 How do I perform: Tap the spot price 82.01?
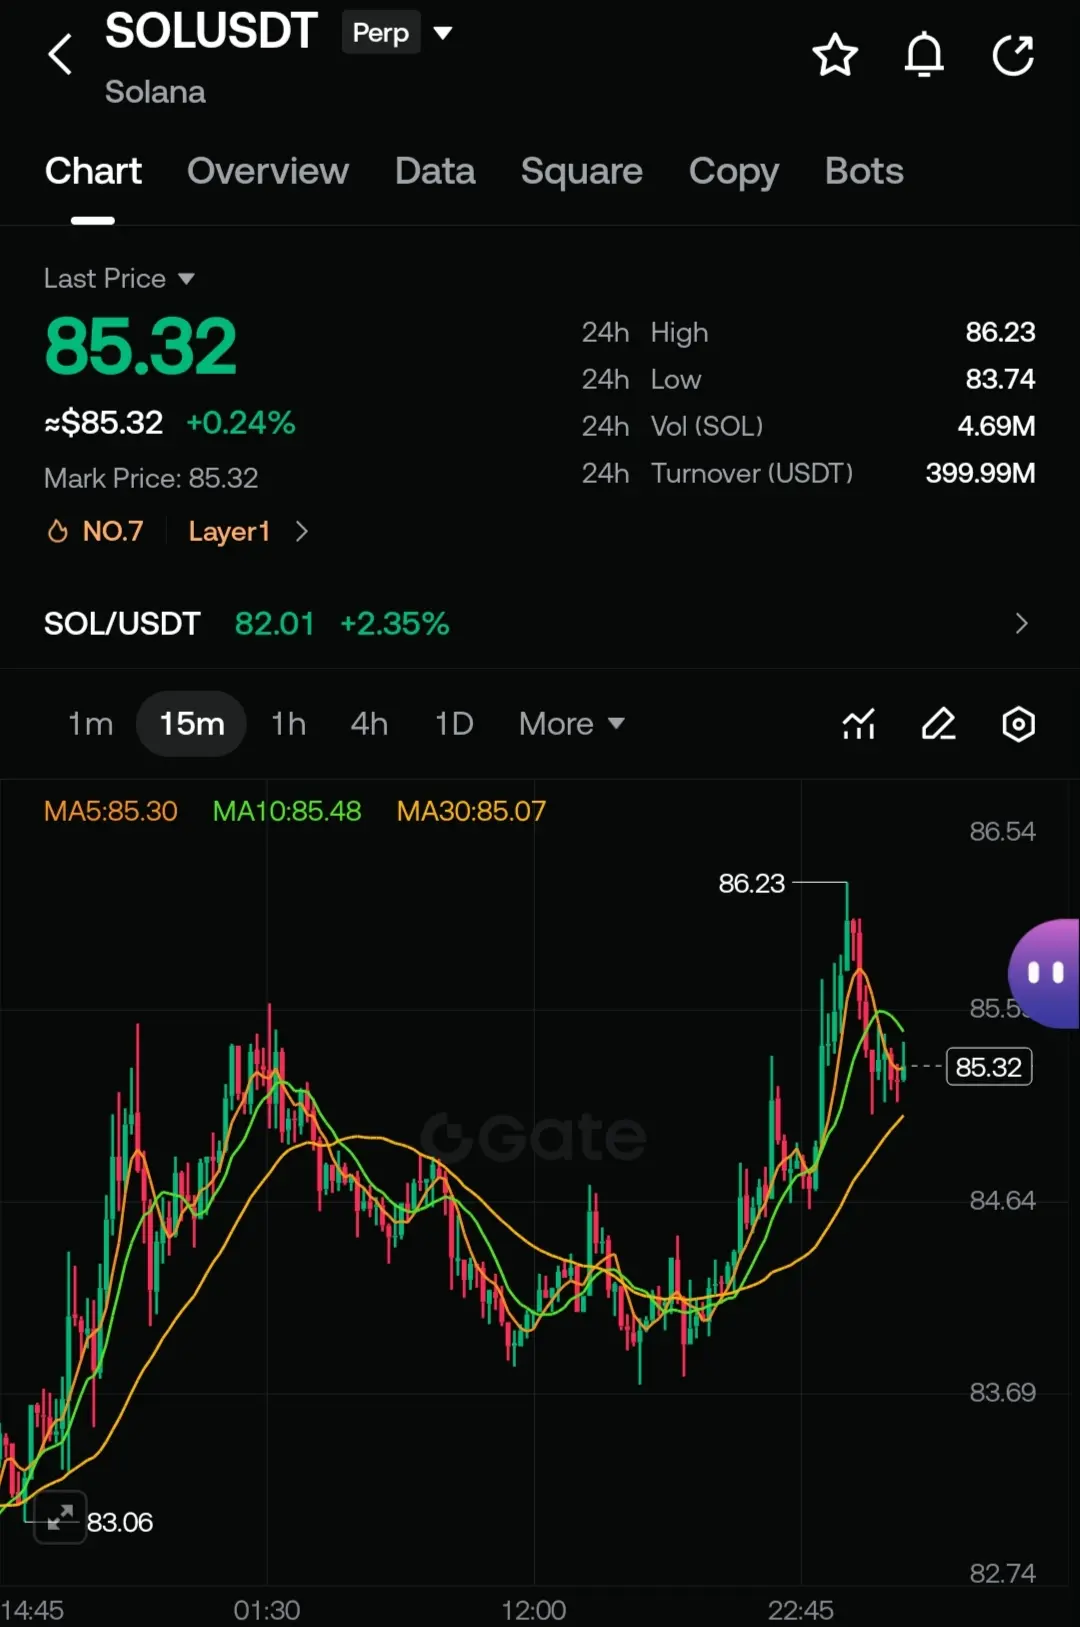coord(274,623)
